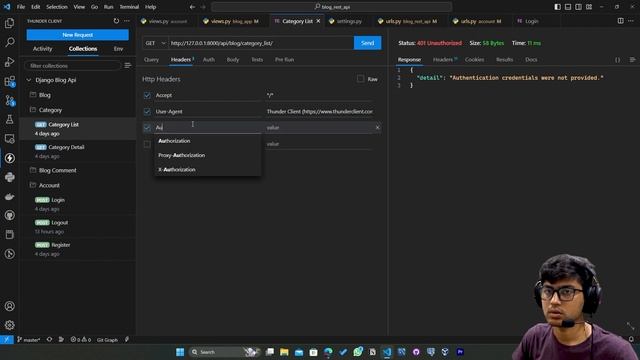
Task: Open Run and Debug view
Action: click(x=9, y=62)
